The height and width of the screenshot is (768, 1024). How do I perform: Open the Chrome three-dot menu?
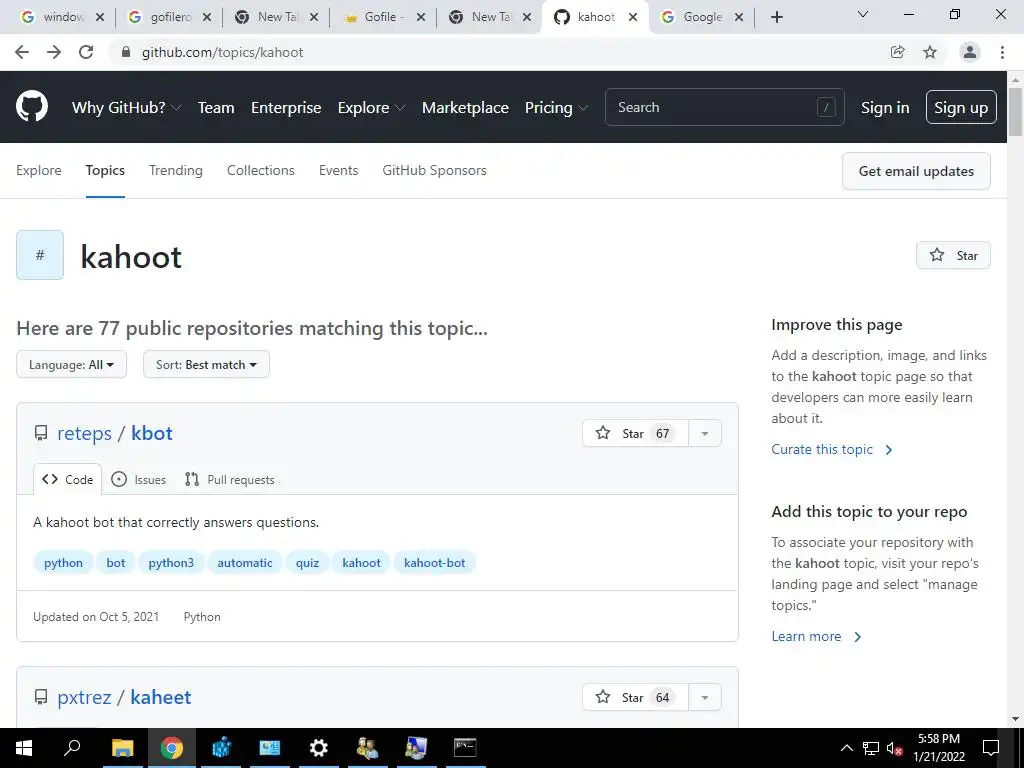tap(1002, 52)
